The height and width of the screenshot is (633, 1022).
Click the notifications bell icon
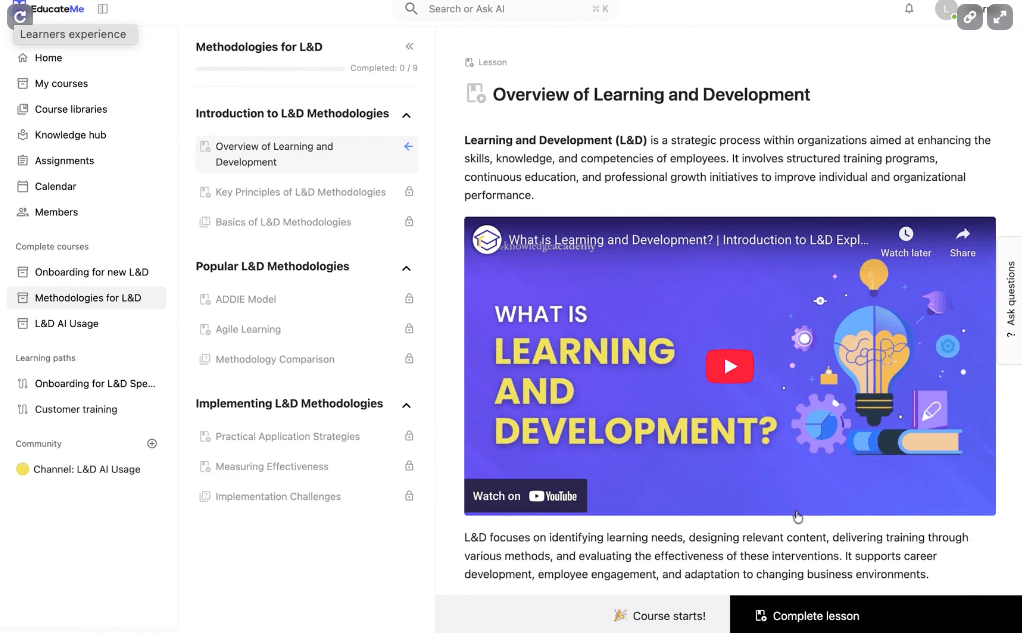(x=909, y=9)
